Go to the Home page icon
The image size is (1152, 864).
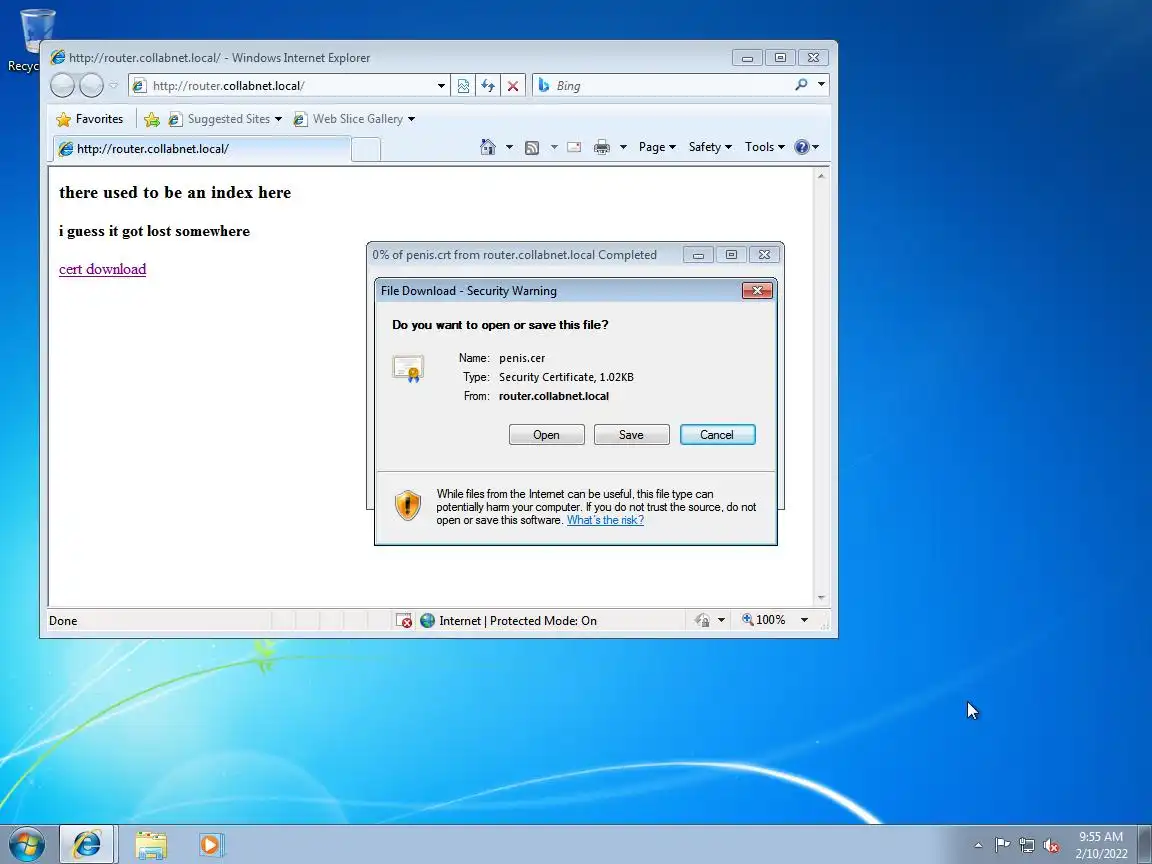point(487,147)
